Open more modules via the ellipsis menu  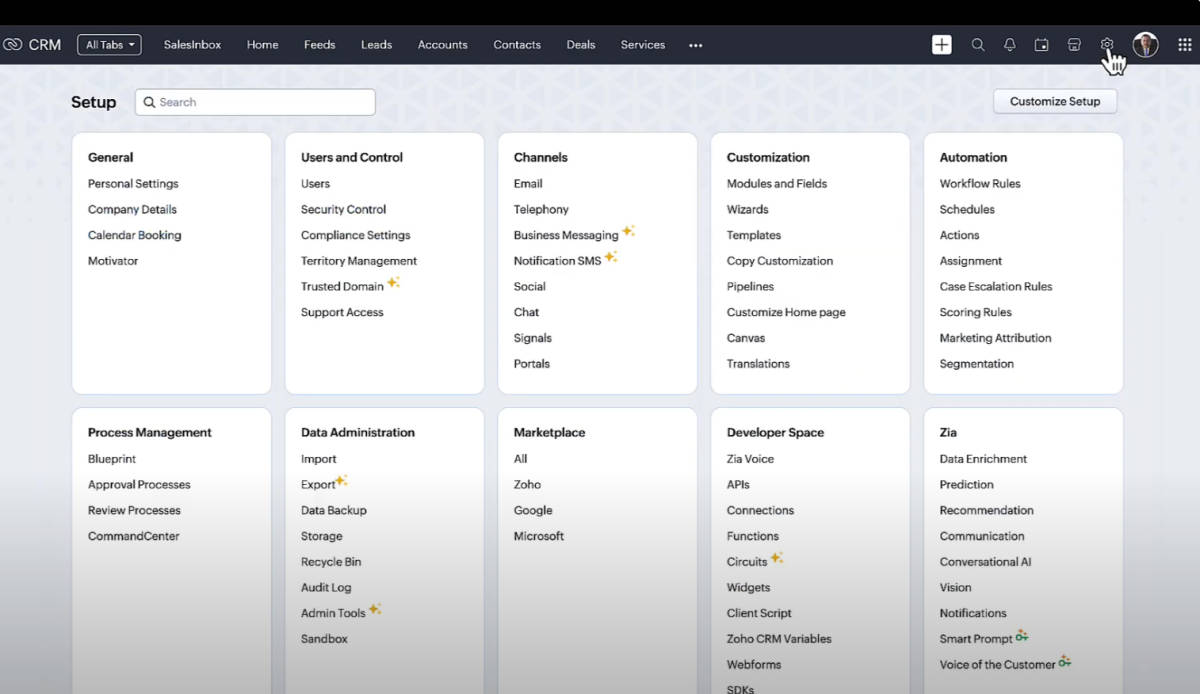[695, 45]
